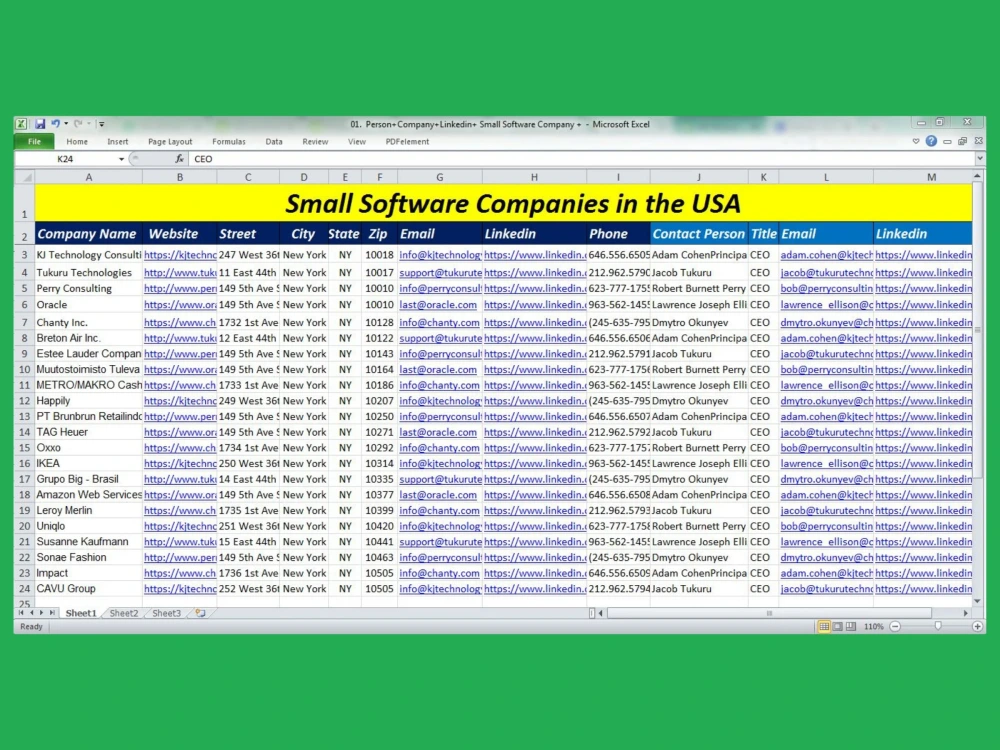Expand the formula bar with right chevron
The width and height of the screenshot is (1000, 750).
tap(980, 159)
